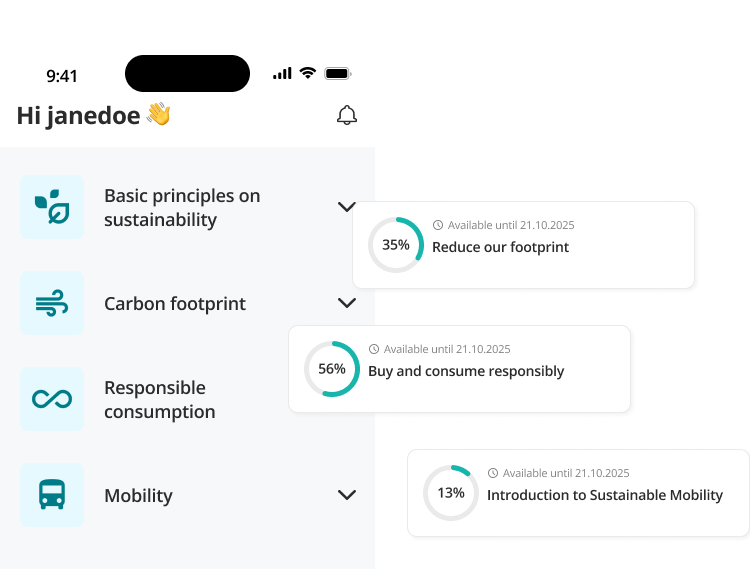Click the clock icon on Sustainable Mobility card
Viewport: 750px width, 569px height.
click(x=493, y=473)
